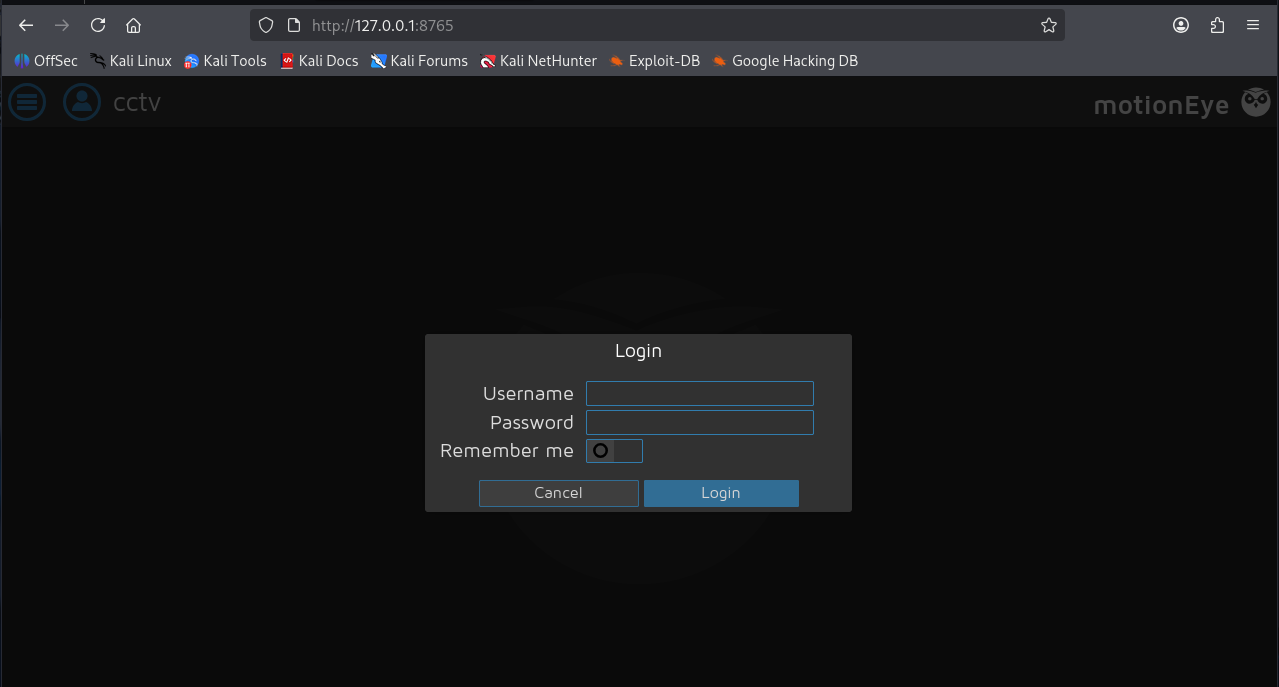This screenshot has width=1279, height=687.
Task: Click the motionEye owl logo
Action: coord(1255,102)
